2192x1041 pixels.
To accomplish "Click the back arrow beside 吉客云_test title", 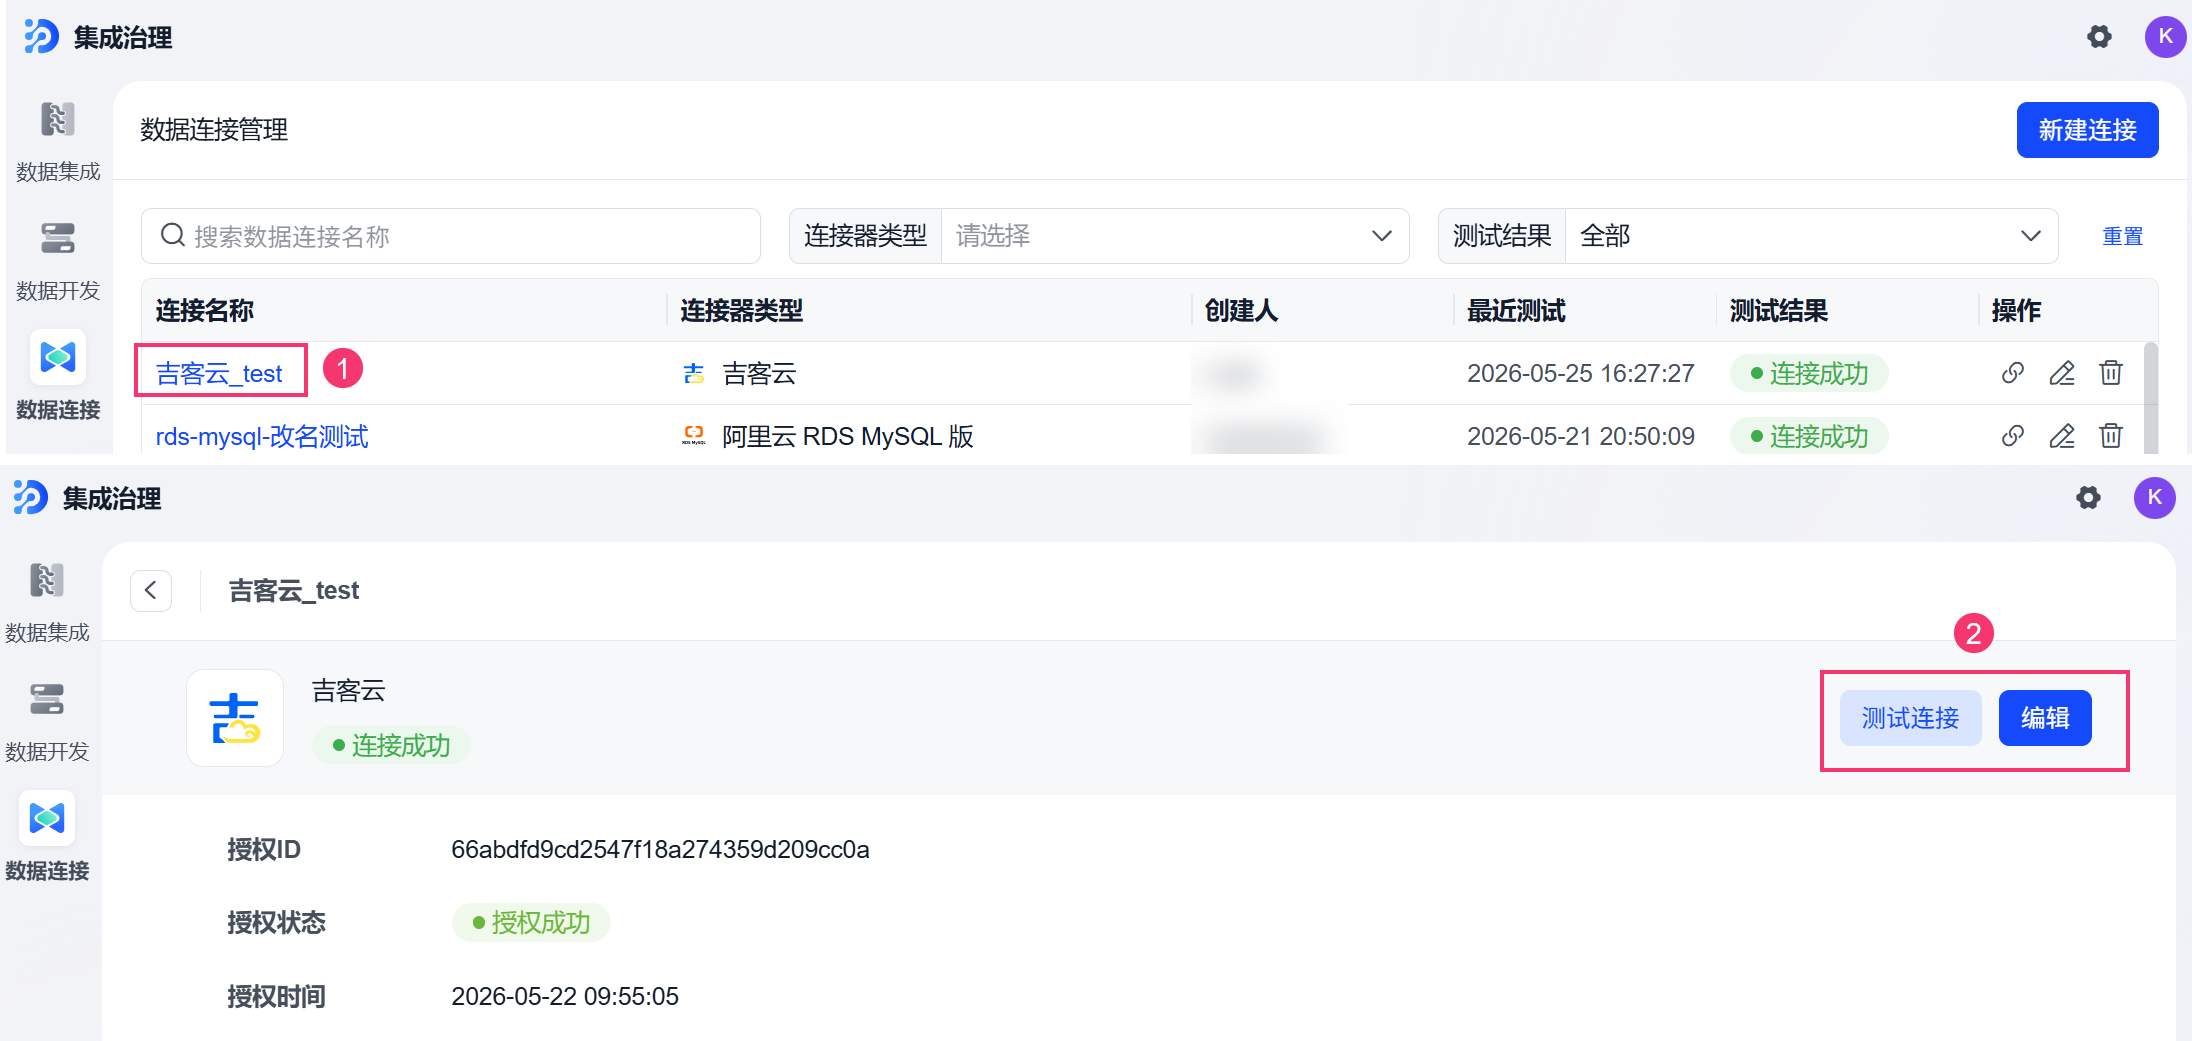I will pos(151,590).
